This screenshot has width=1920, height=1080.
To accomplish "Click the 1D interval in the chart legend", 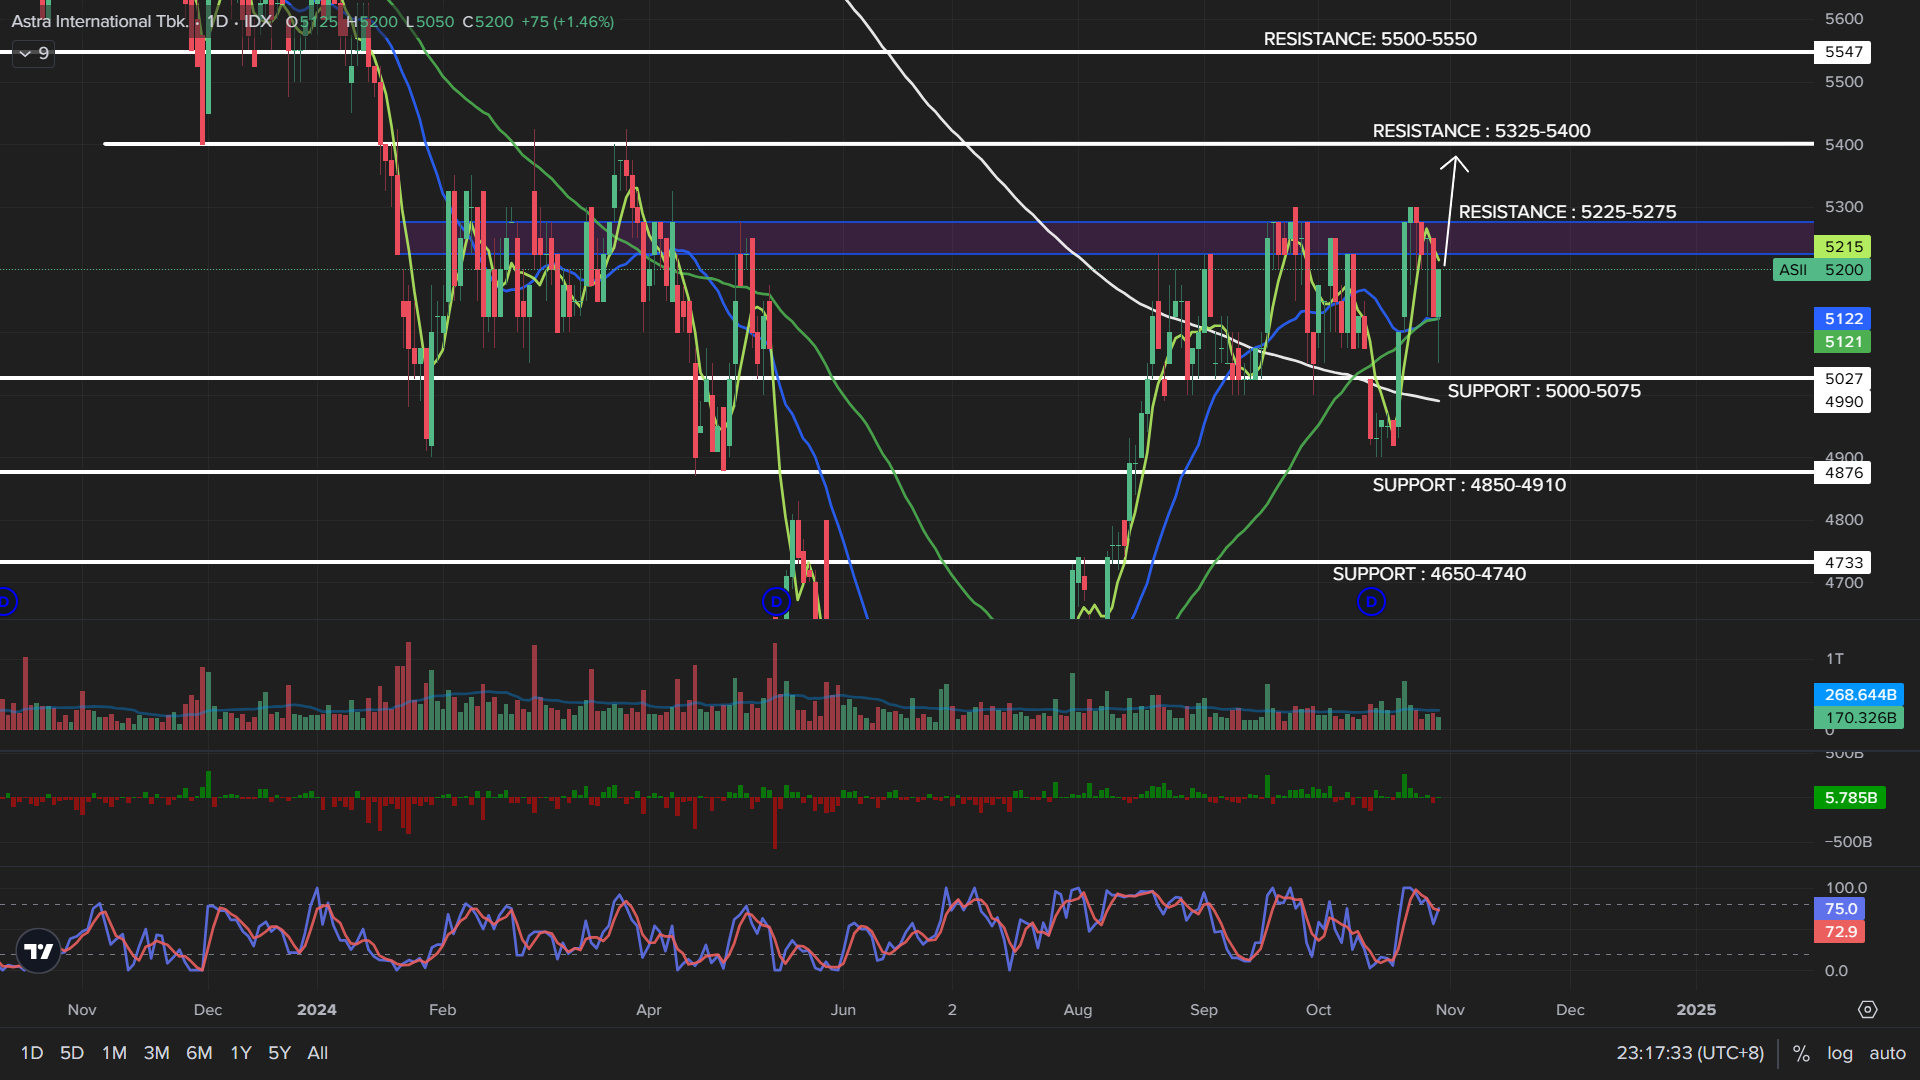I will pos(218,20).
